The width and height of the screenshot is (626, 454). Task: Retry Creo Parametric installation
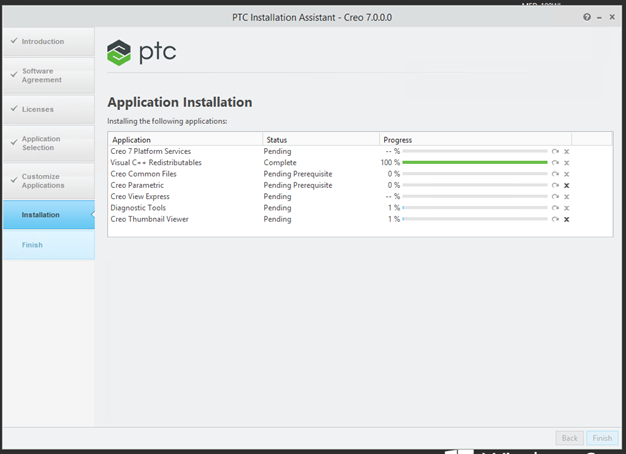555,185
